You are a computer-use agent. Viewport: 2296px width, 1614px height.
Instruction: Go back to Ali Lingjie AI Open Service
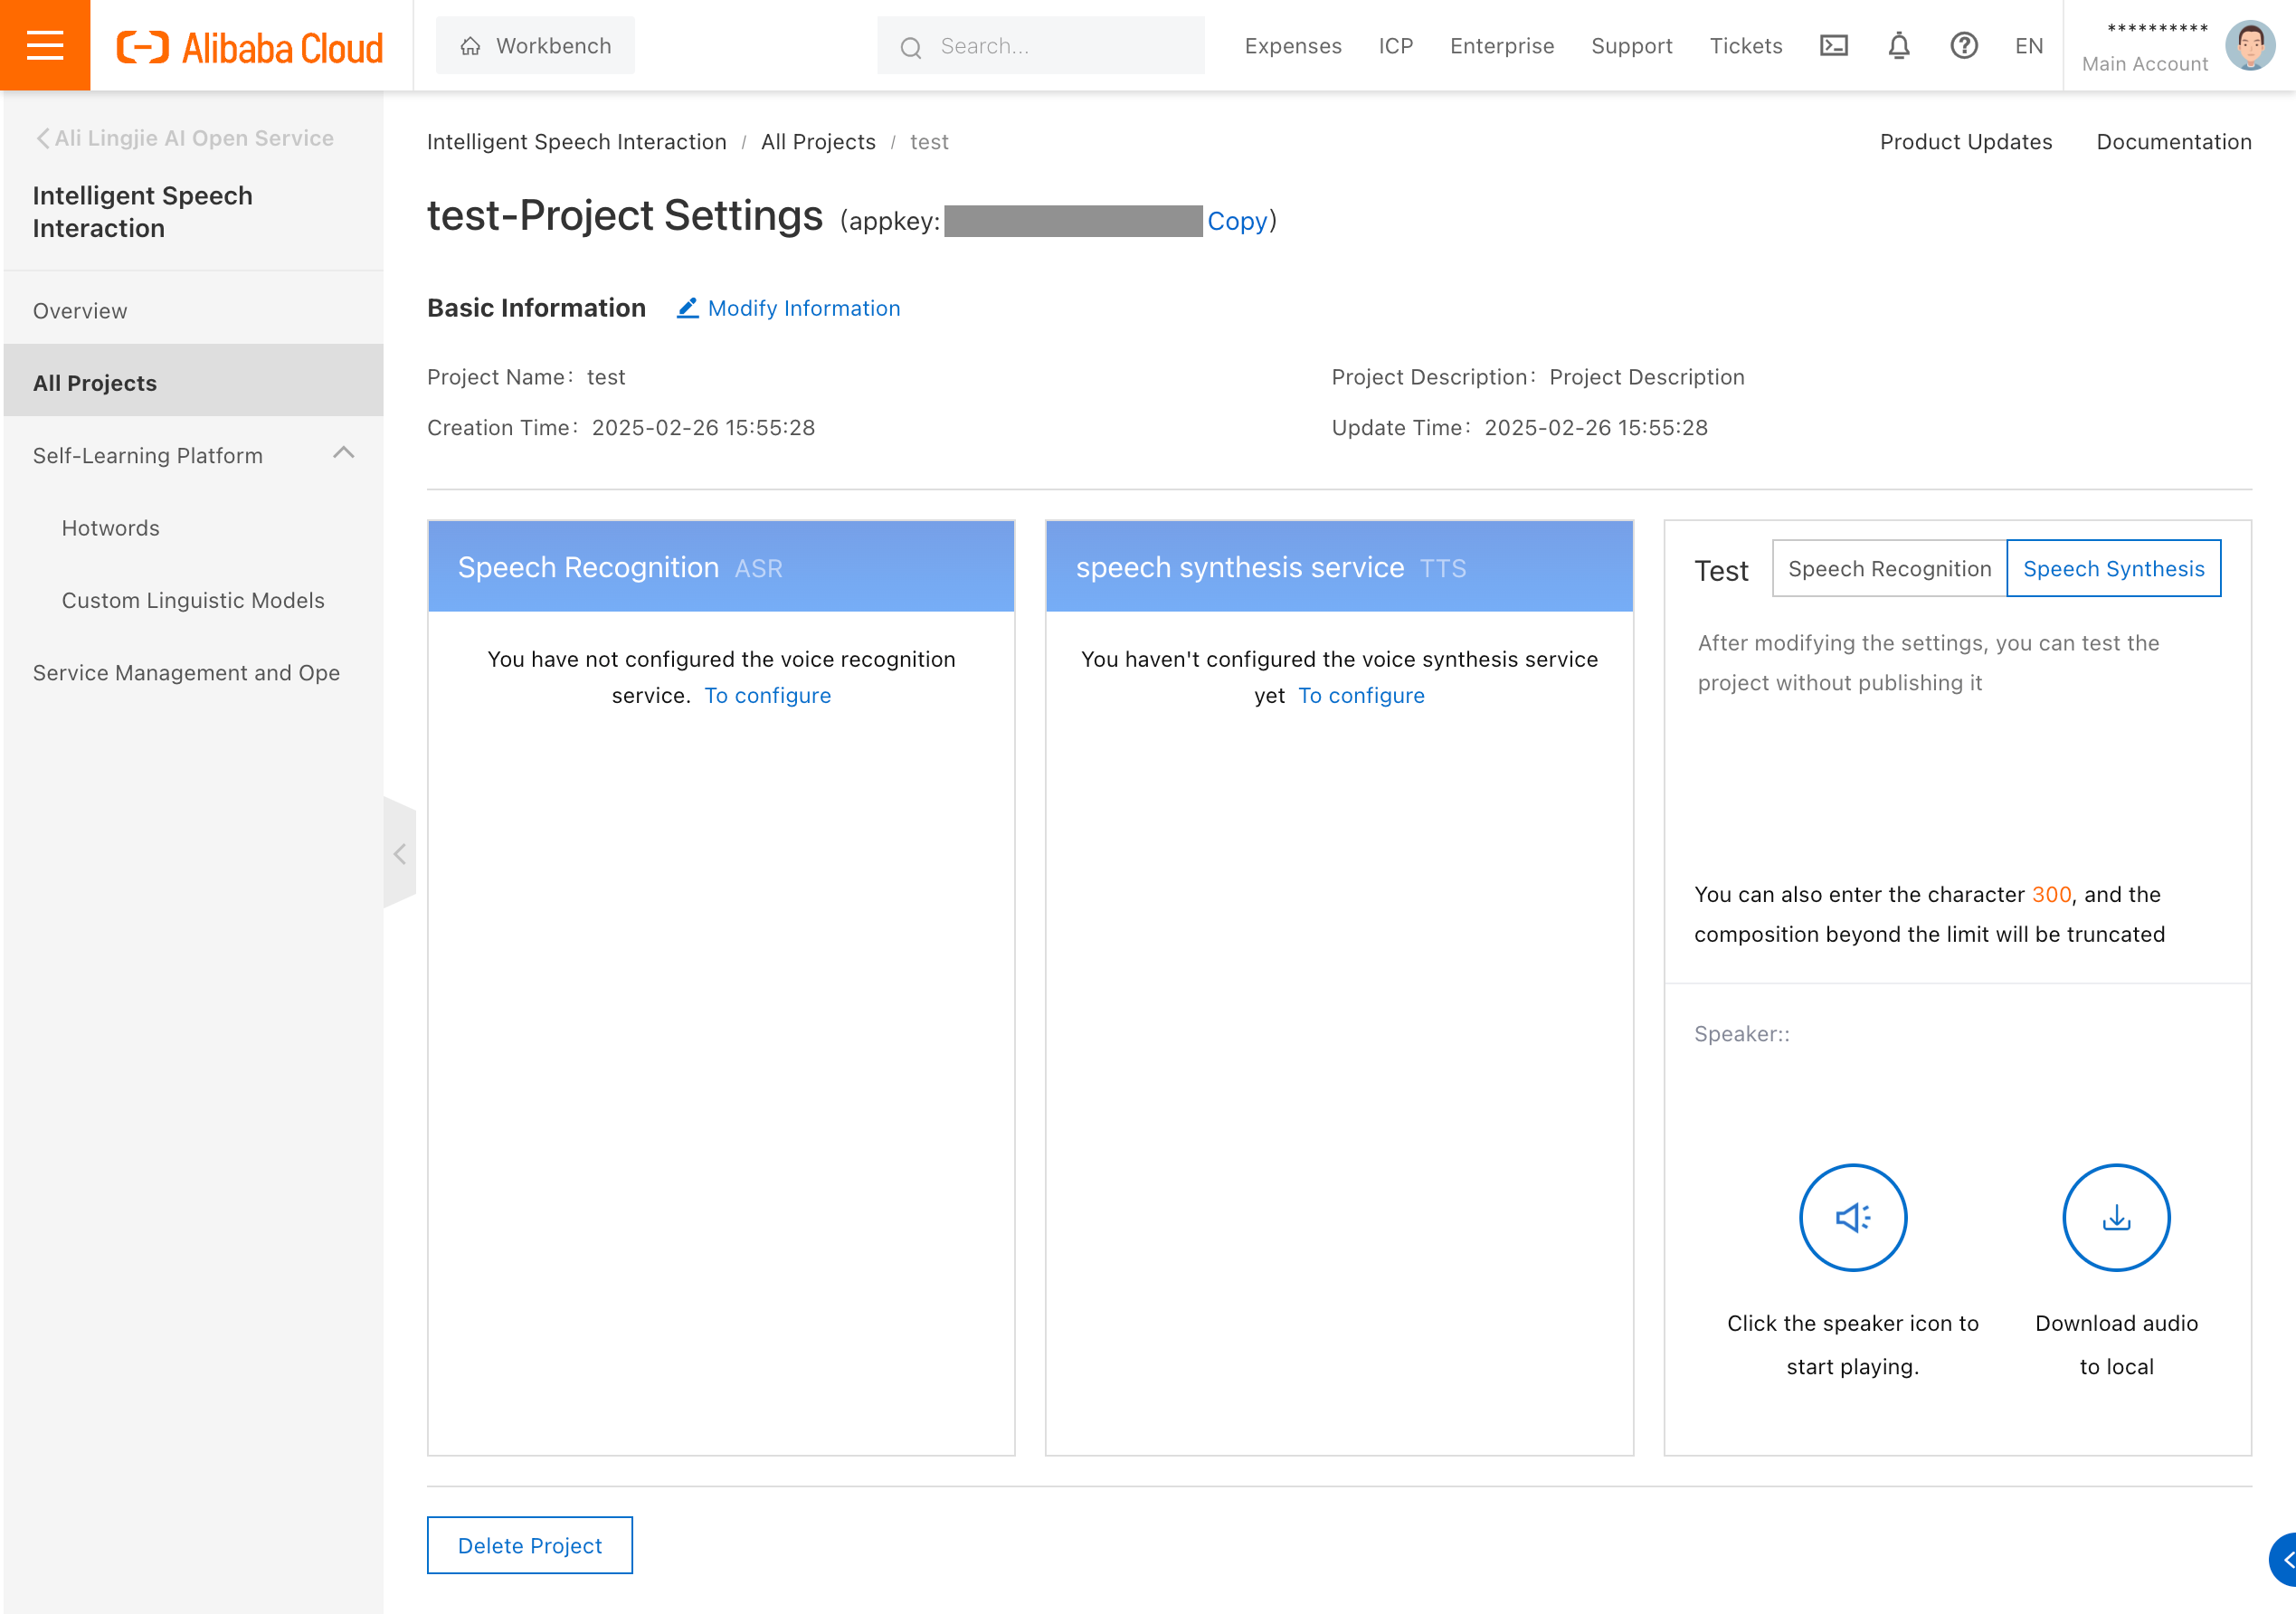click(185, 138)
